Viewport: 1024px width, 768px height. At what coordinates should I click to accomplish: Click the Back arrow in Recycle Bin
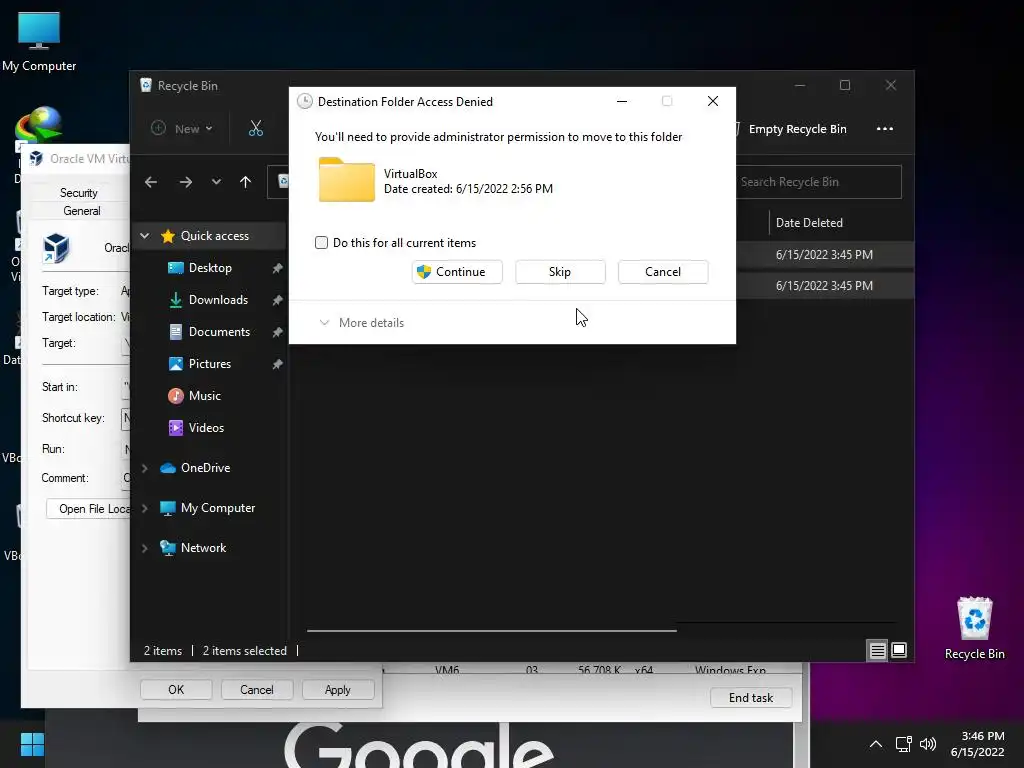[151, 182]
